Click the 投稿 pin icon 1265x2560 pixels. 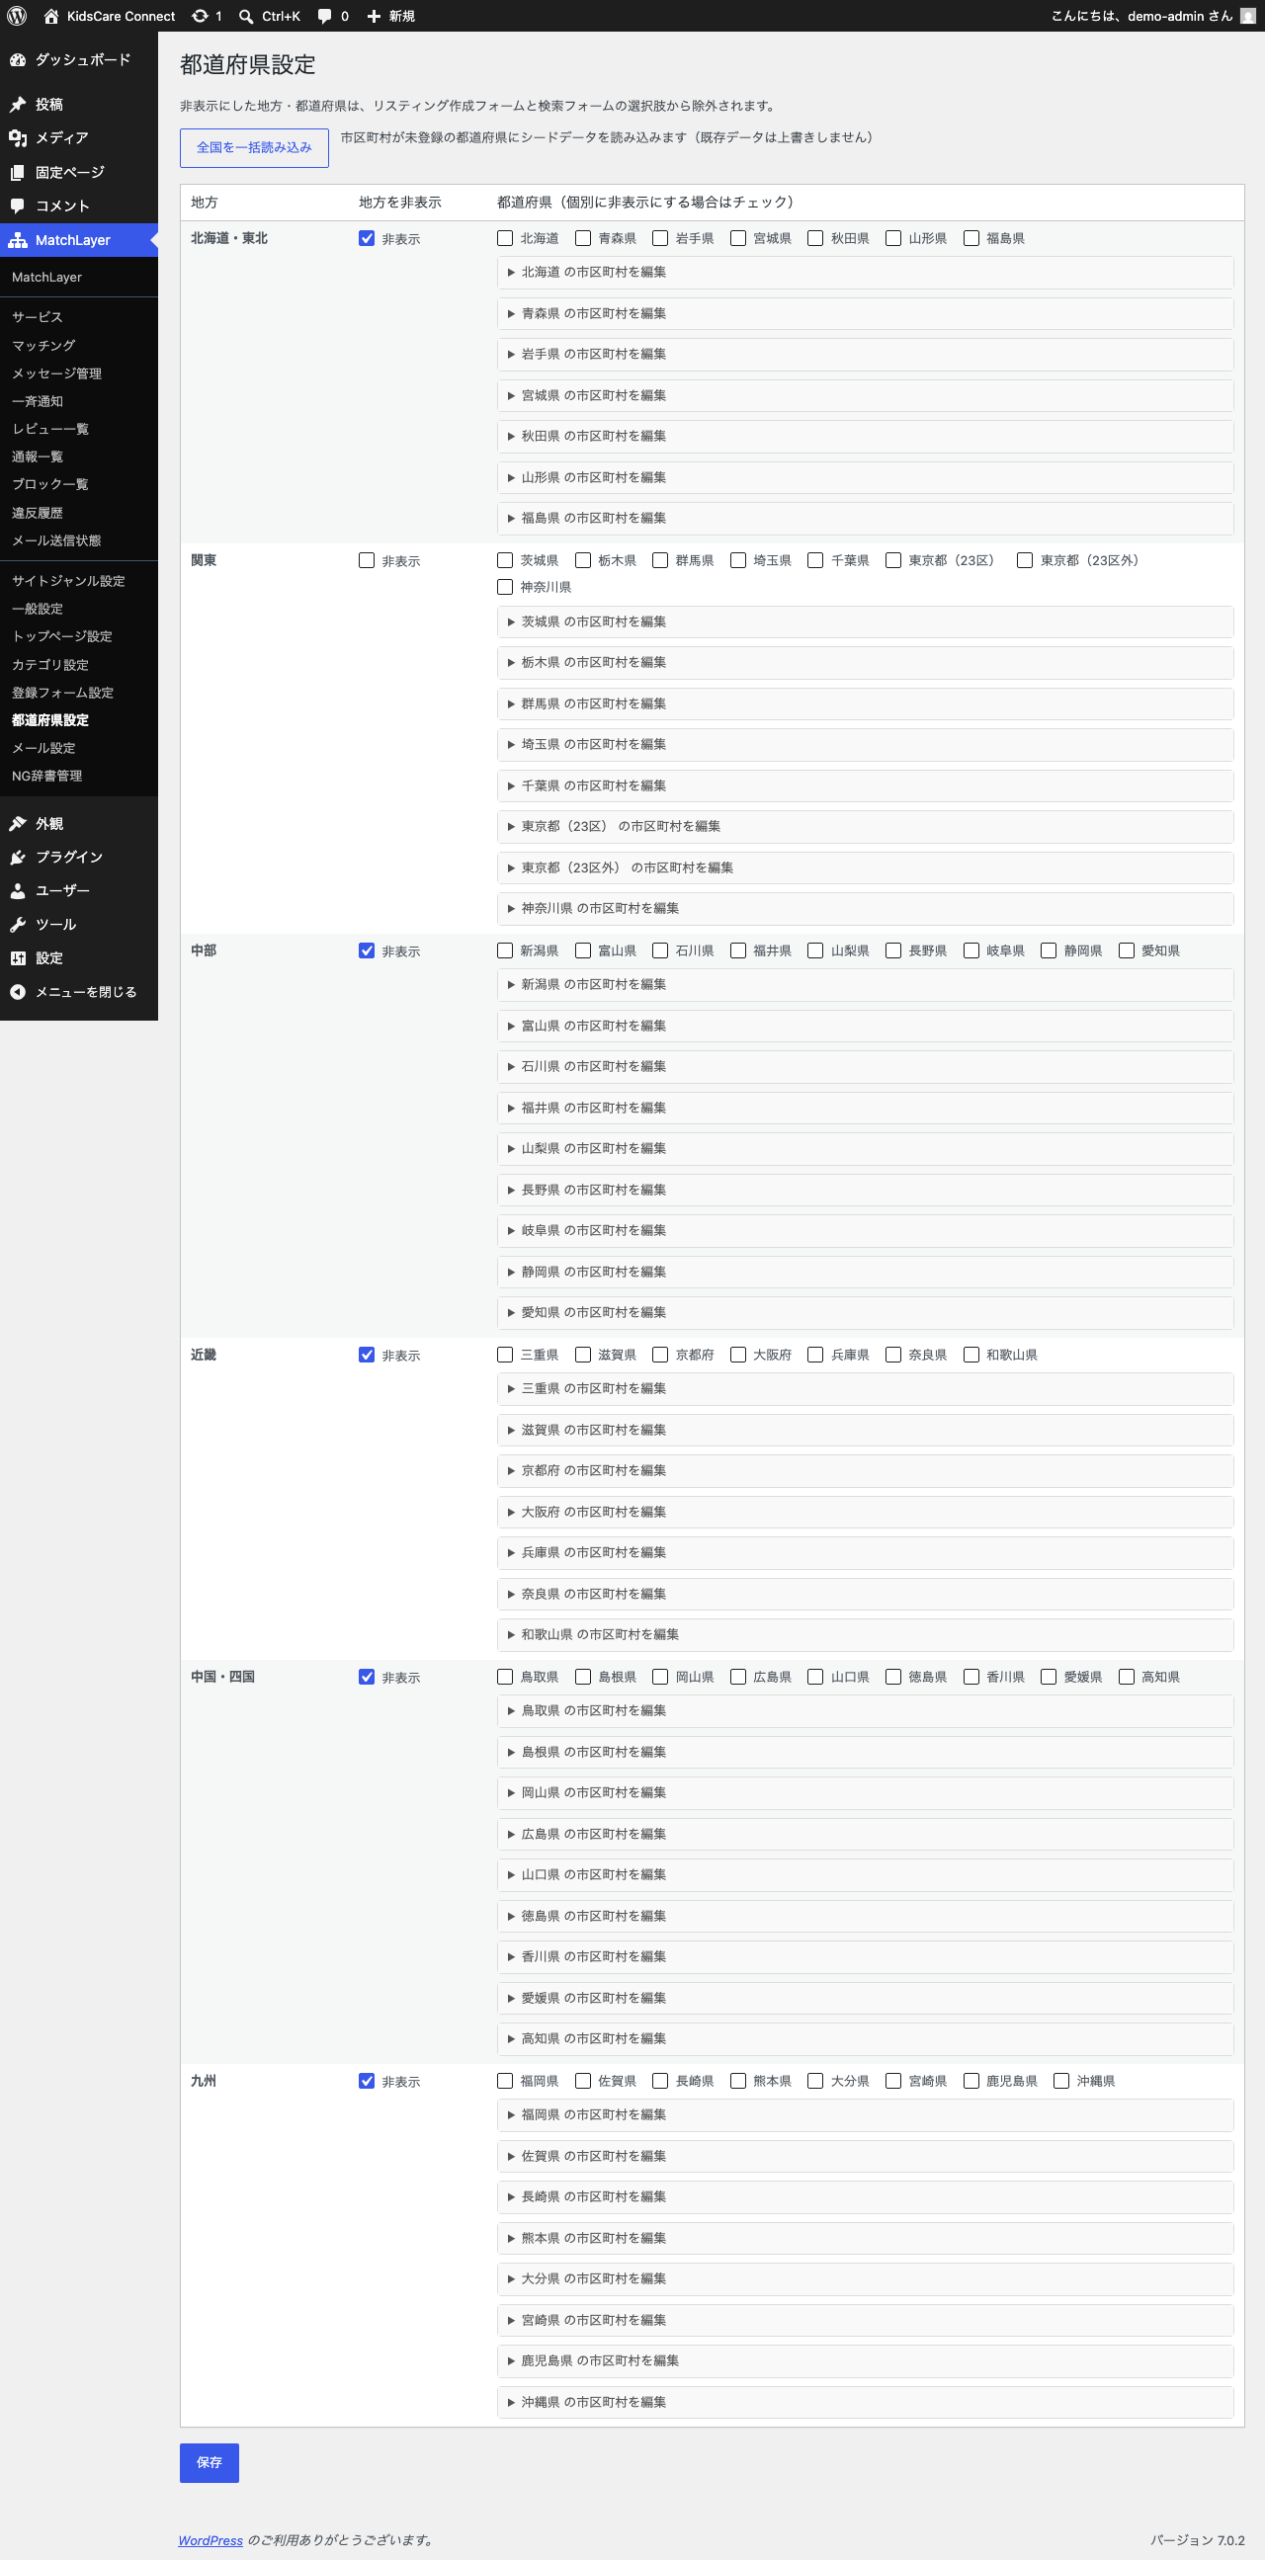pos(18,104)
